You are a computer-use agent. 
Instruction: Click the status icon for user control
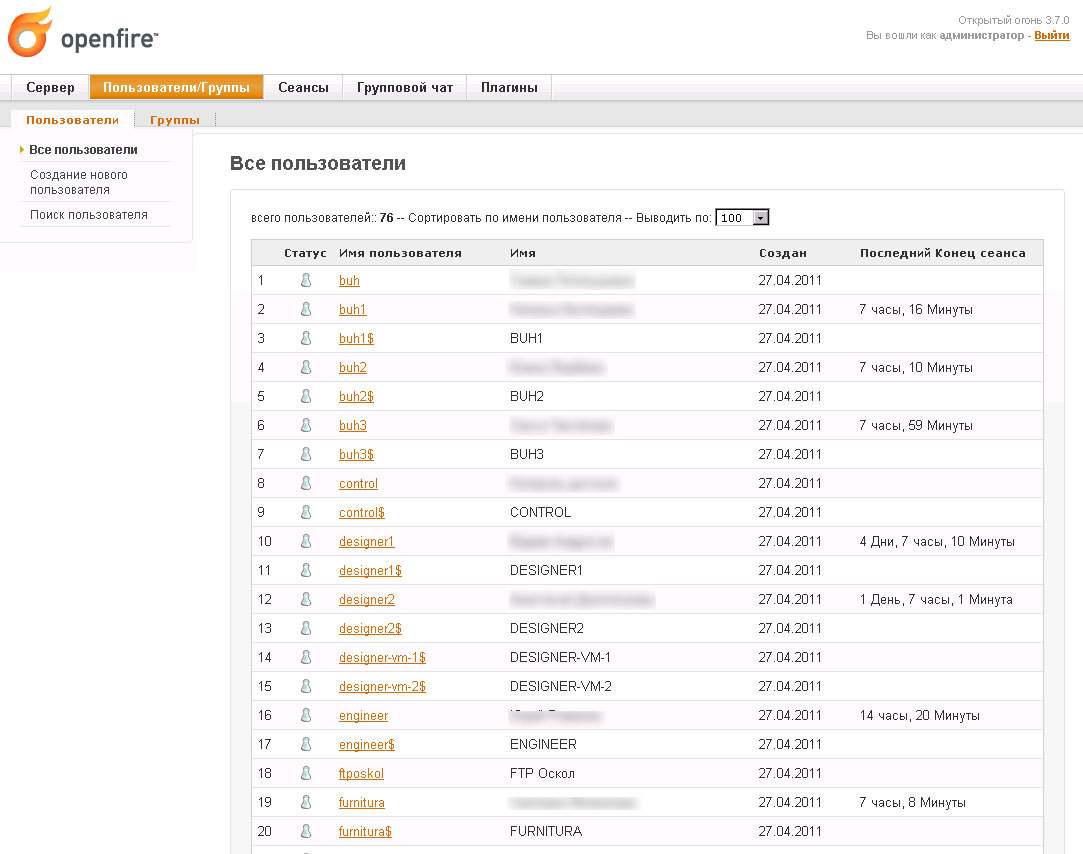tap(306, 484)
